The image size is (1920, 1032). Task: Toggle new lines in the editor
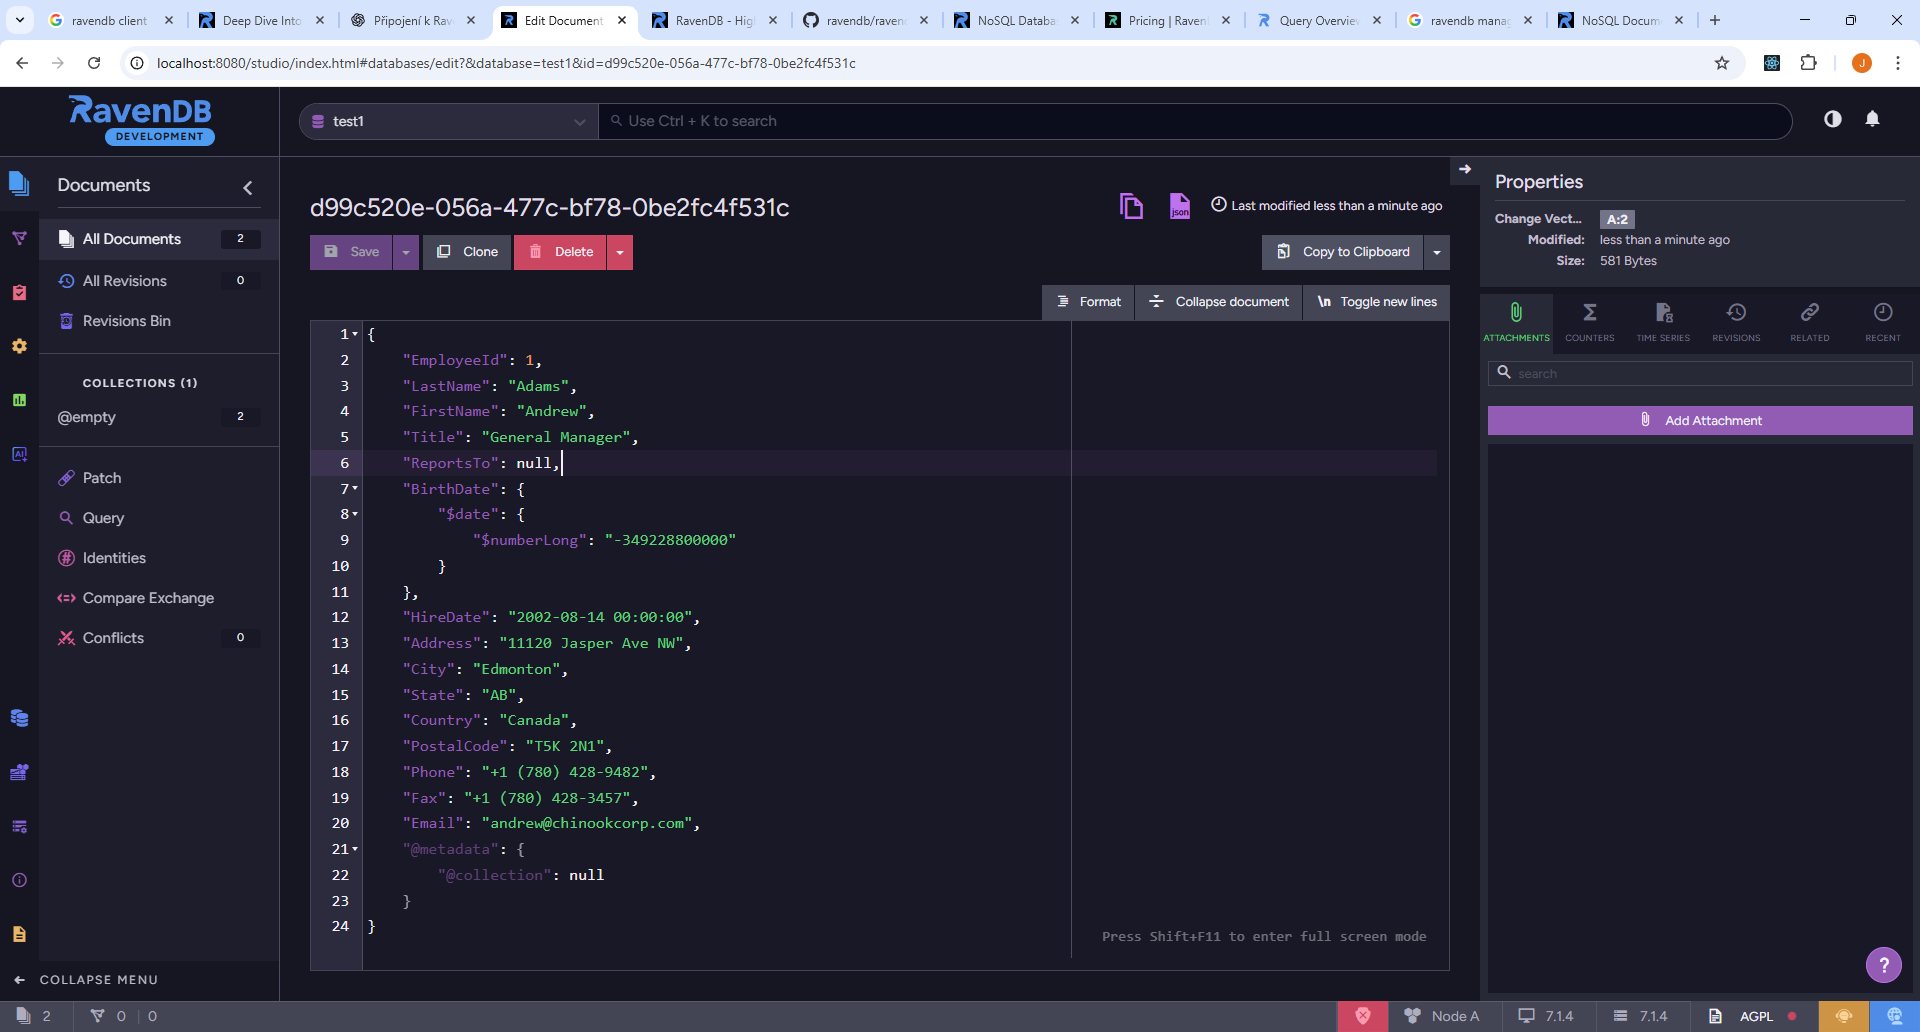1376,302
